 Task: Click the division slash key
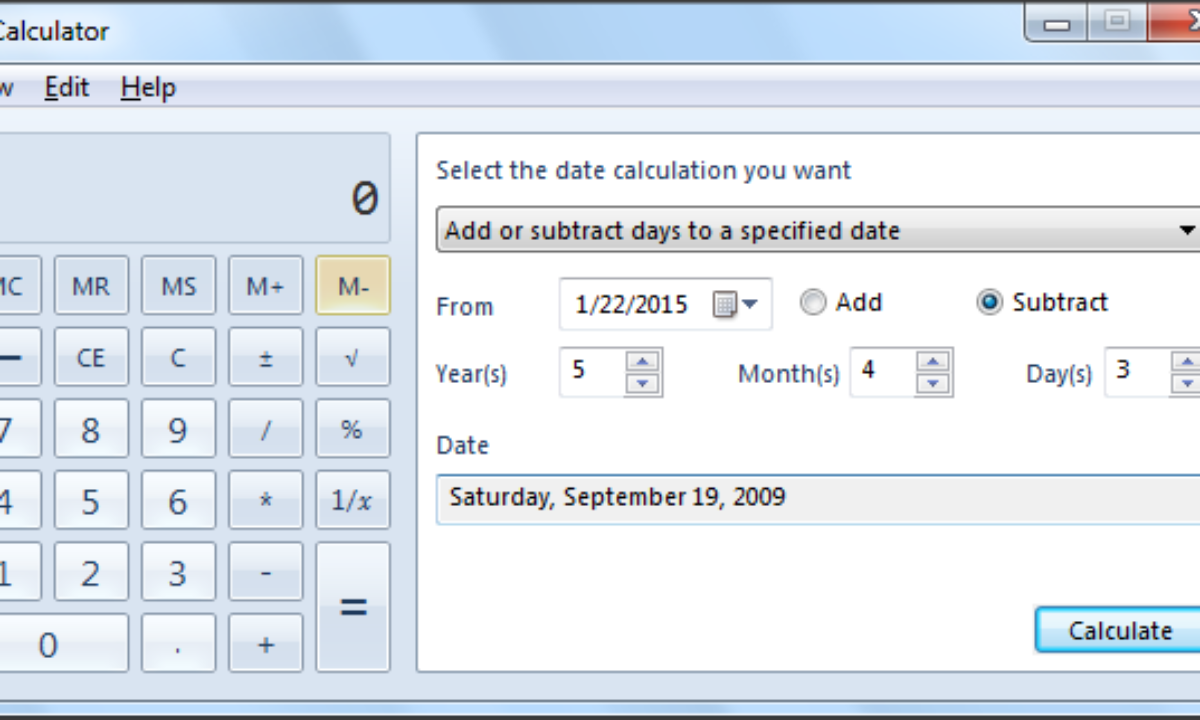[265, 430]
